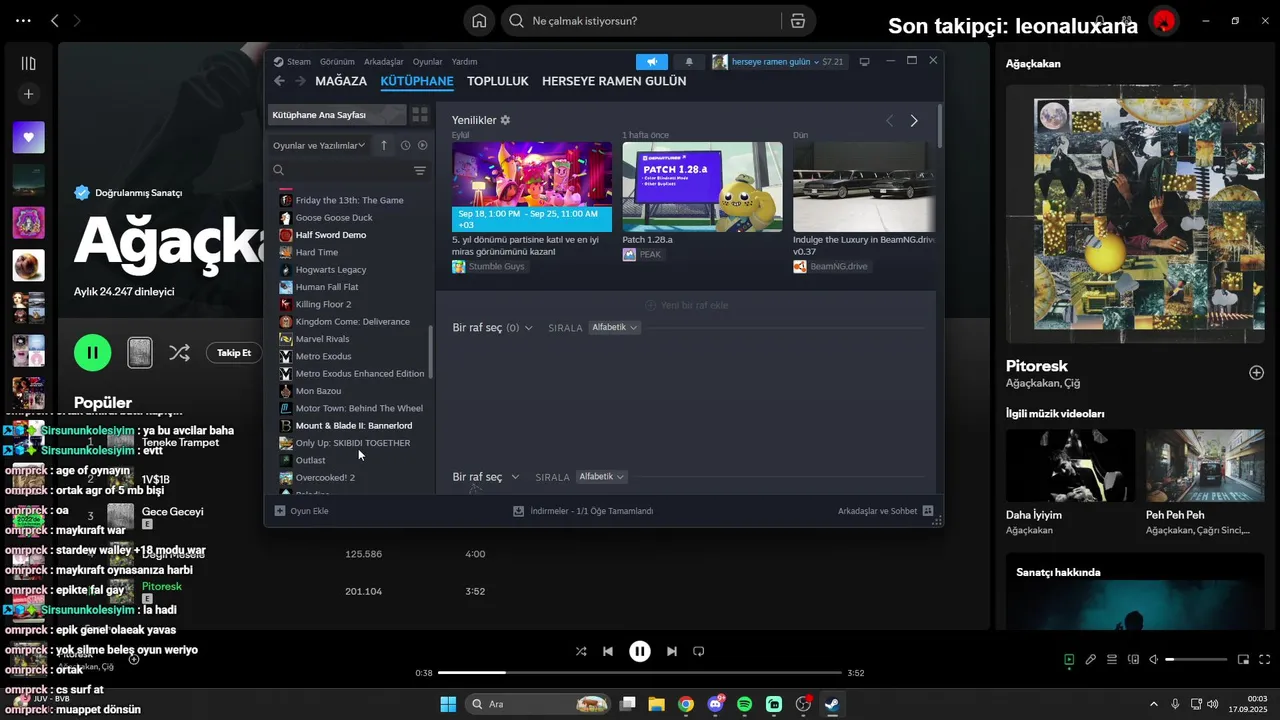Show lyrics with microphone icon
Screen dimensions: 1280x720
click(x=1091, y=660)
